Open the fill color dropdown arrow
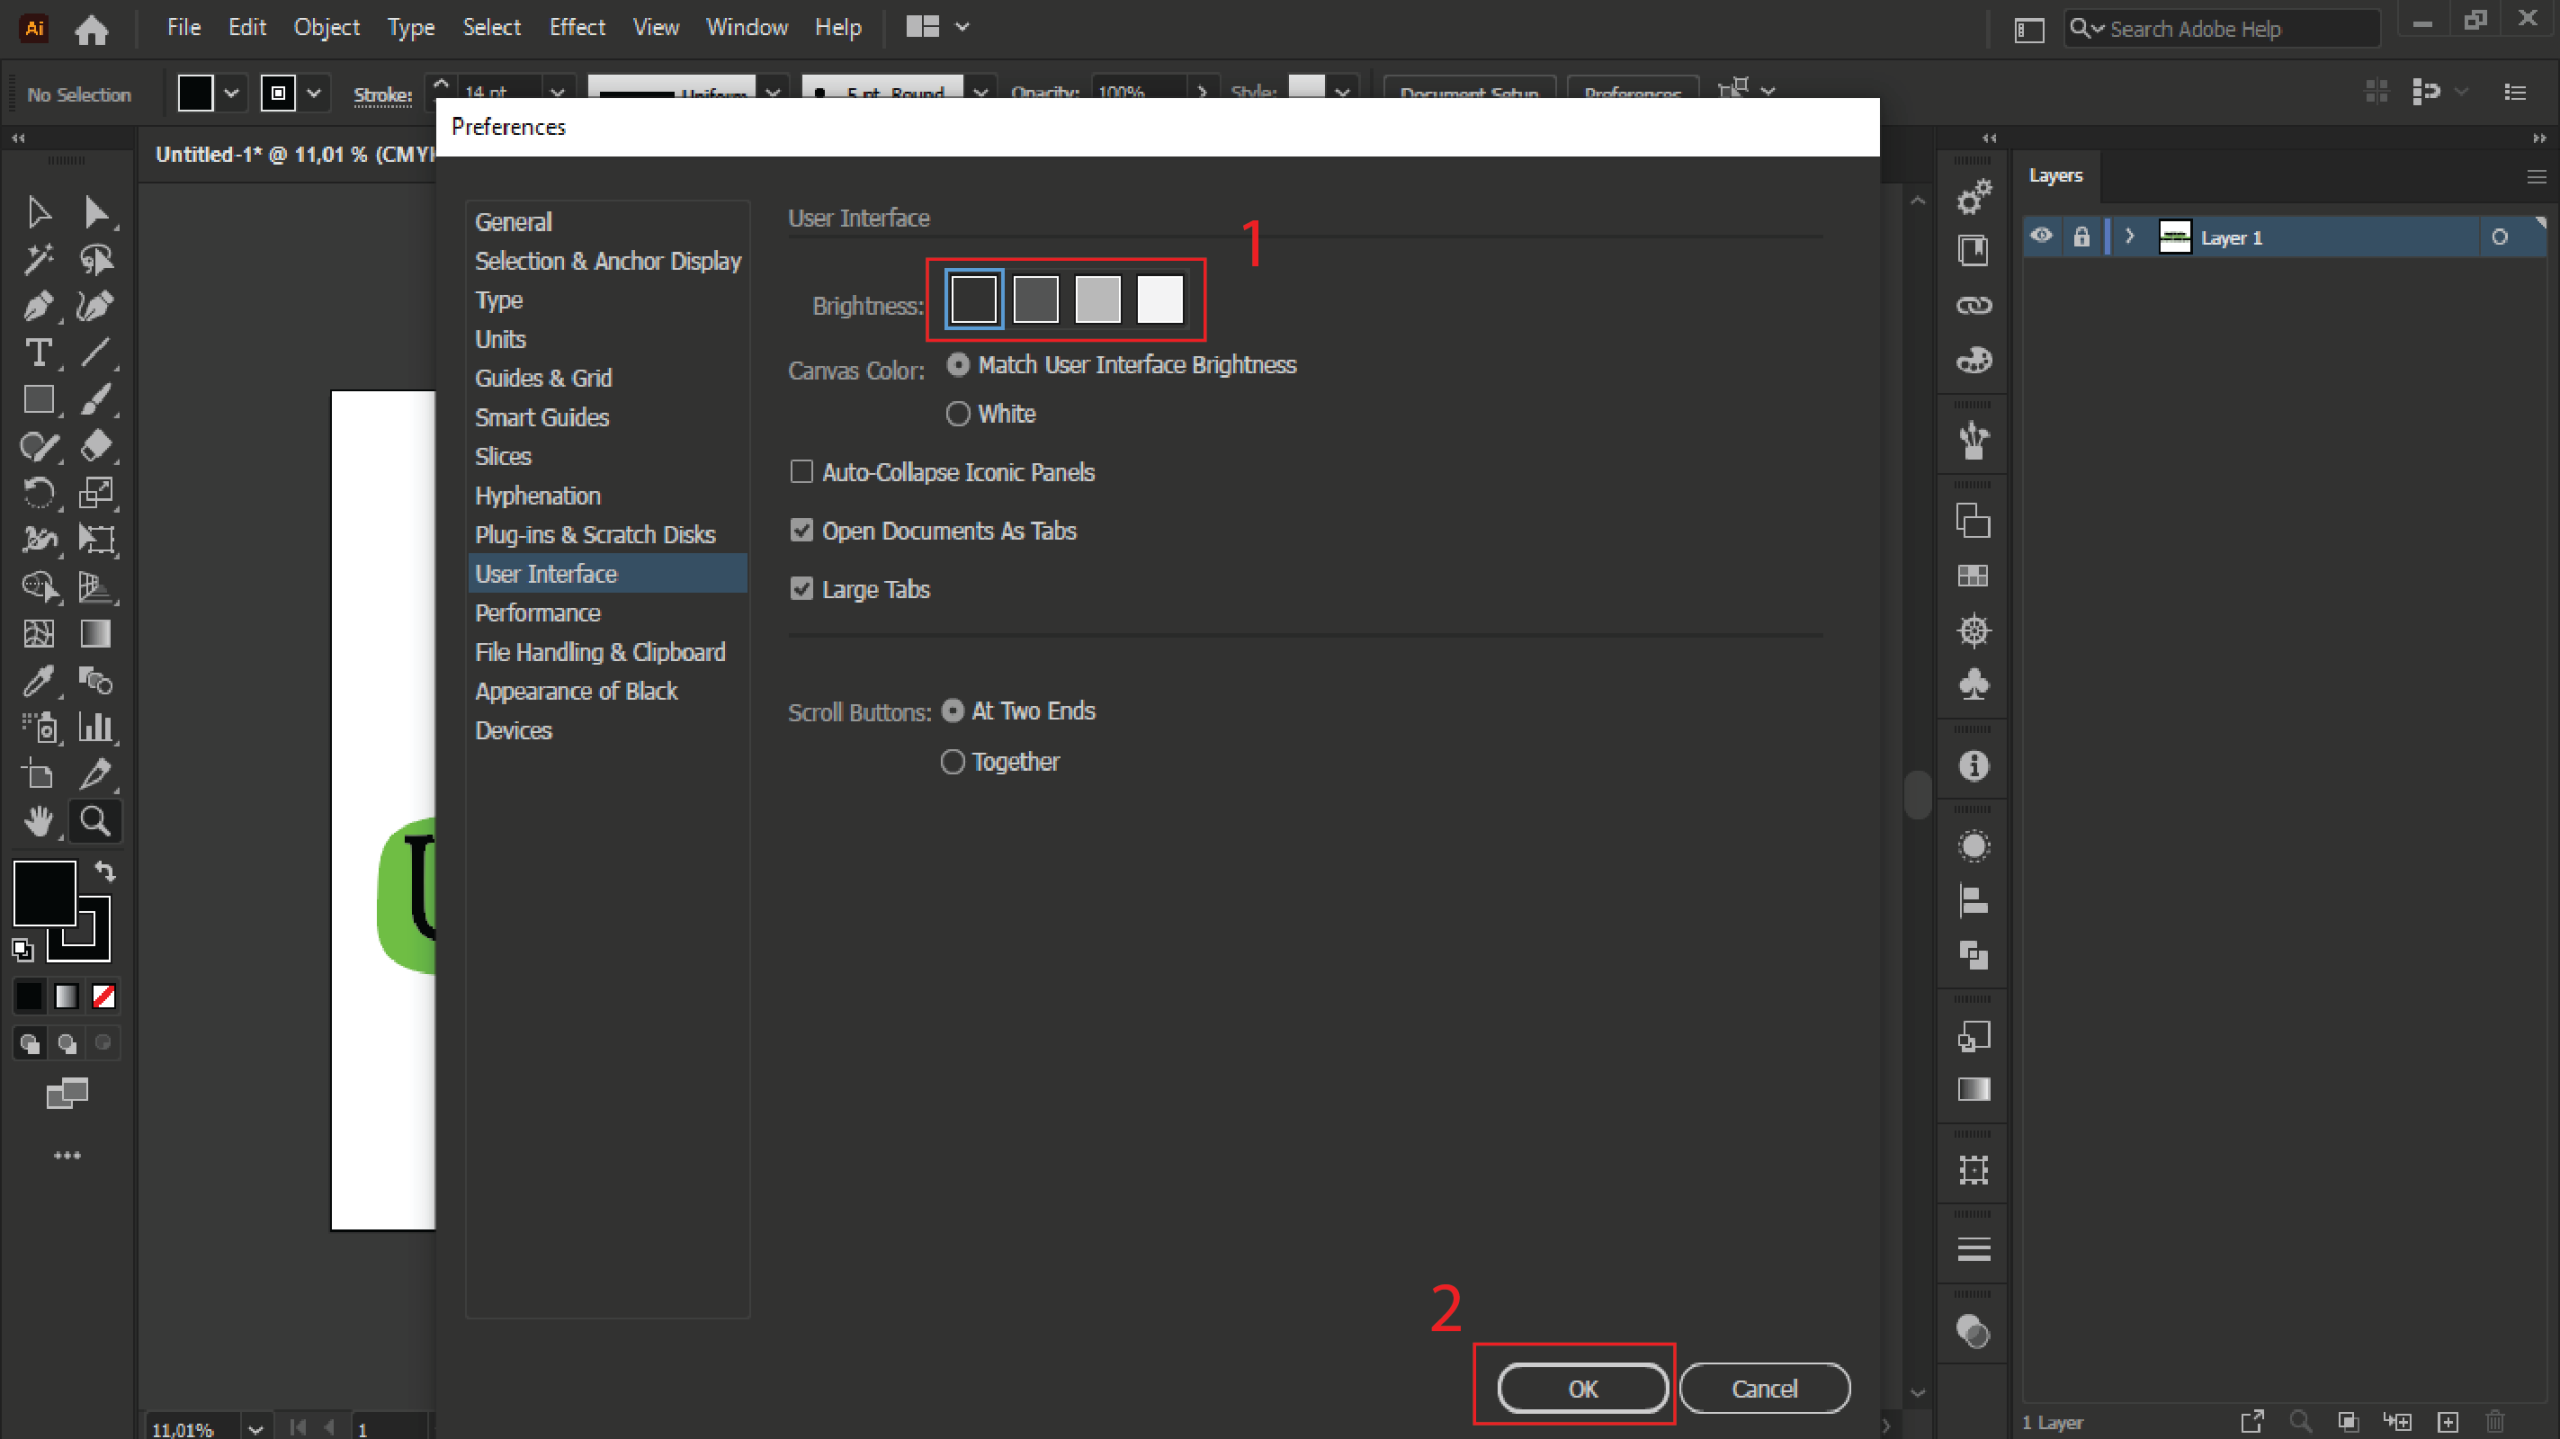This screenshot has width=2560, height=1439. (231, 94)
